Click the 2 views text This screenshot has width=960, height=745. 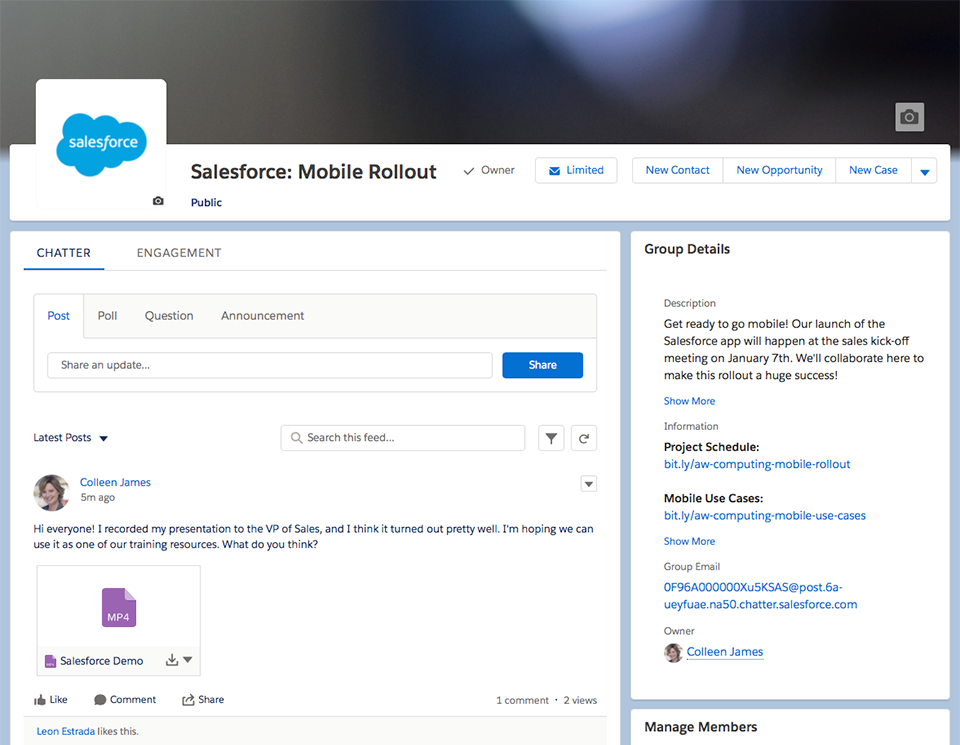pyautogui.click(x=580, y=700)
